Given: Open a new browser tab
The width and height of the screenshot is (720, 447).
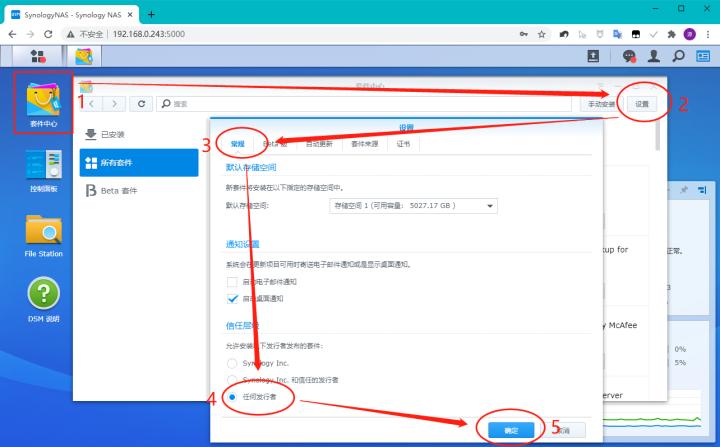Looking at the screenshot, I should click(151, 15).
